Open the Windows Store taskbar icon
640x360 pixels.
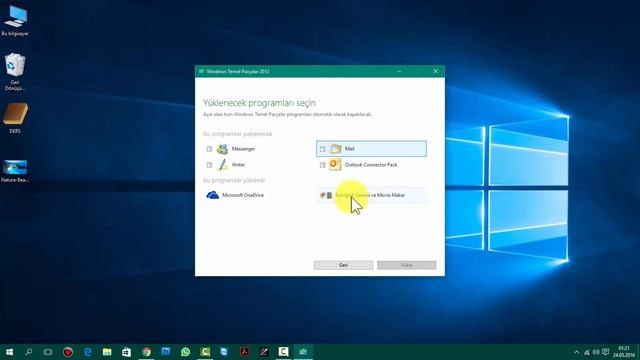pos(127,352)
